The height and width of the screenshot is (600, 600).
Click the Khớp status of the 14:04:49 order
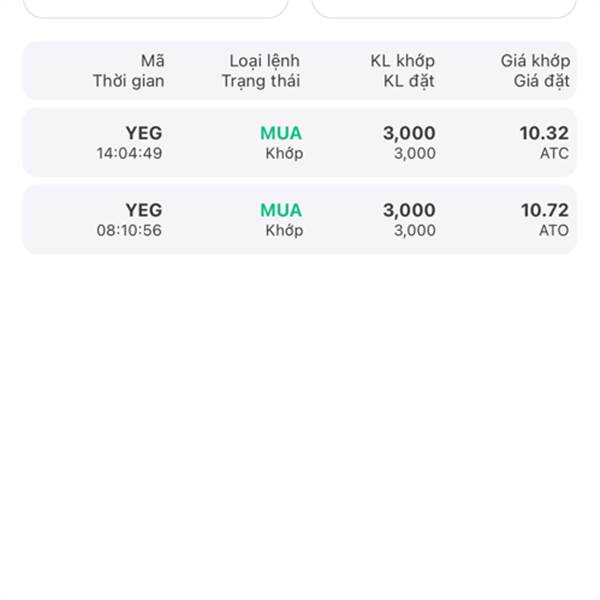(x=284, y=154)
